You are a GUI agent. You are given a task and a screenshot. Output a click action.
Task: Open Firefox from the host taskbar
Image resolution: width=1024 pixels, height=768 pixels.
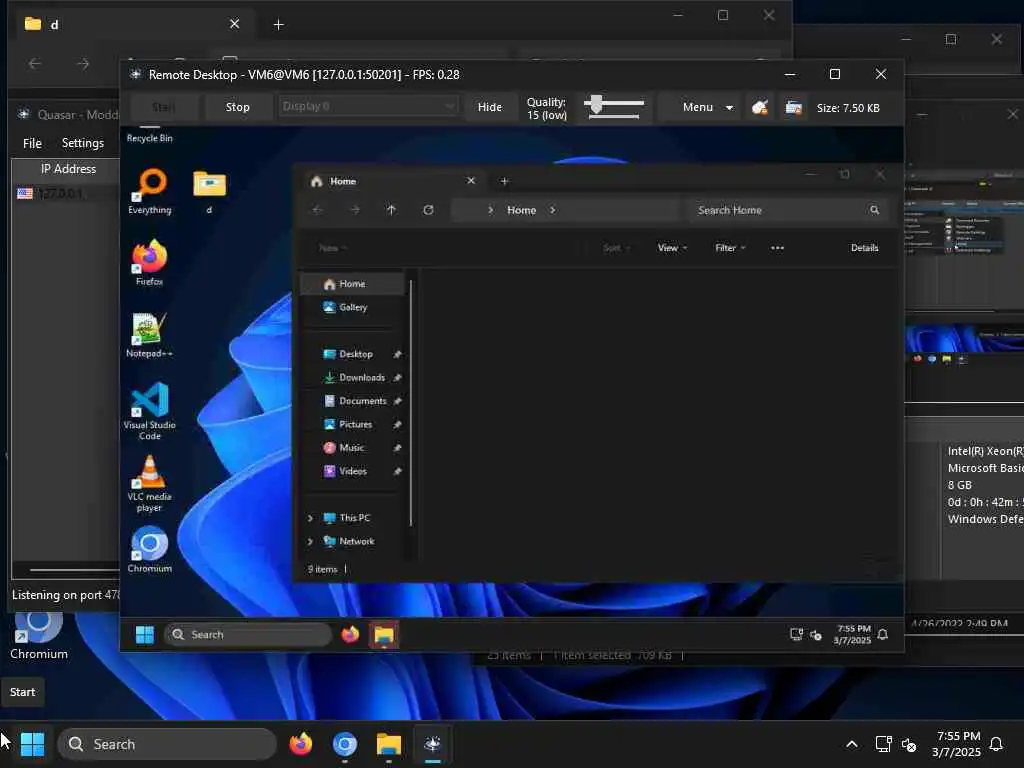point(300,744)
